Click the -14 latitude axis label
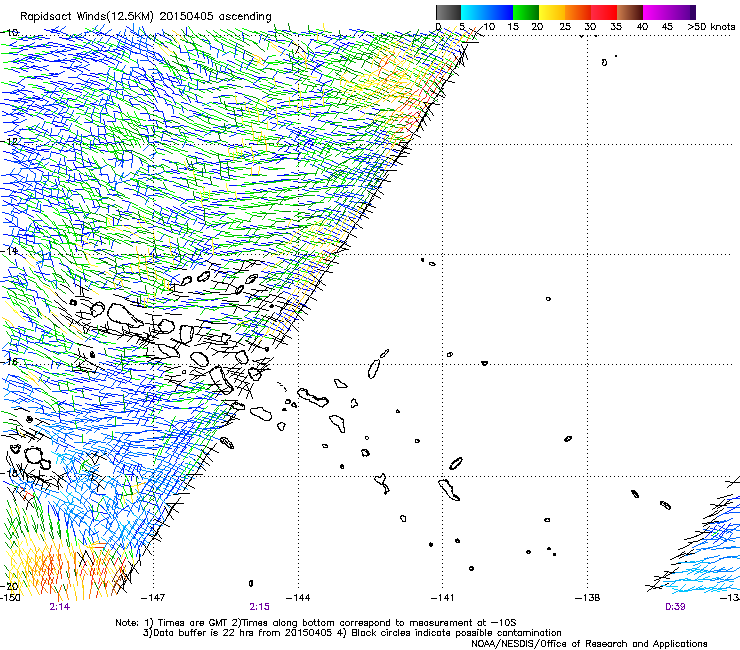The width and height of the screenshot is (740, 650). coord(9,251)
